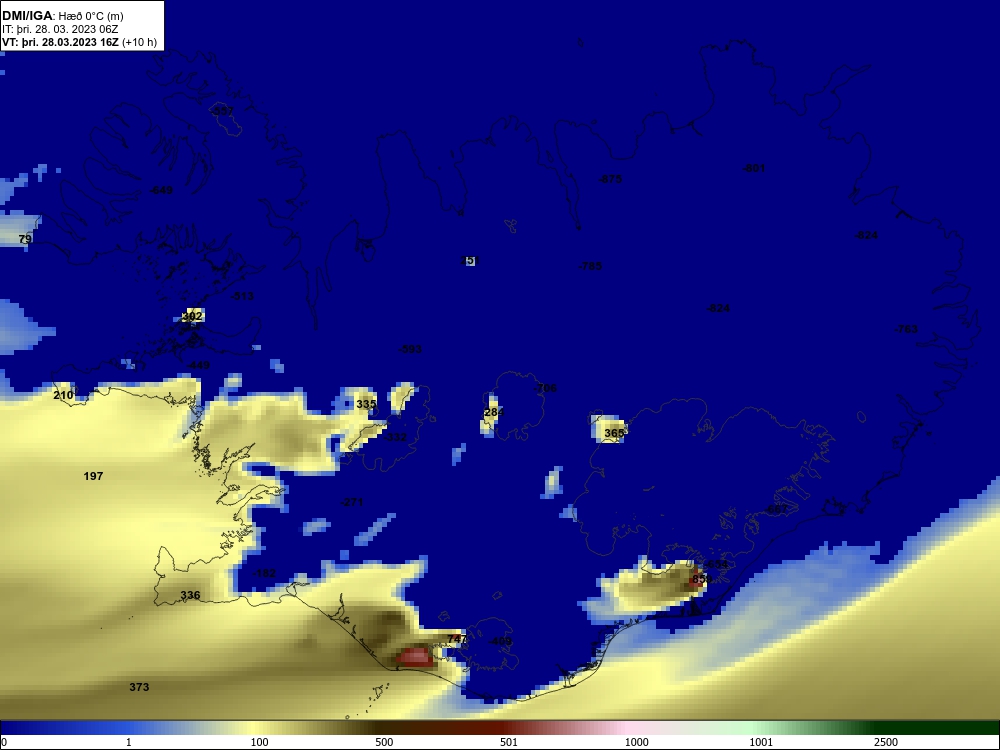The width and height of the screenshot is (1000, 750).
Task: Click the color scale label 500
Action: click(x=384, y=742)
